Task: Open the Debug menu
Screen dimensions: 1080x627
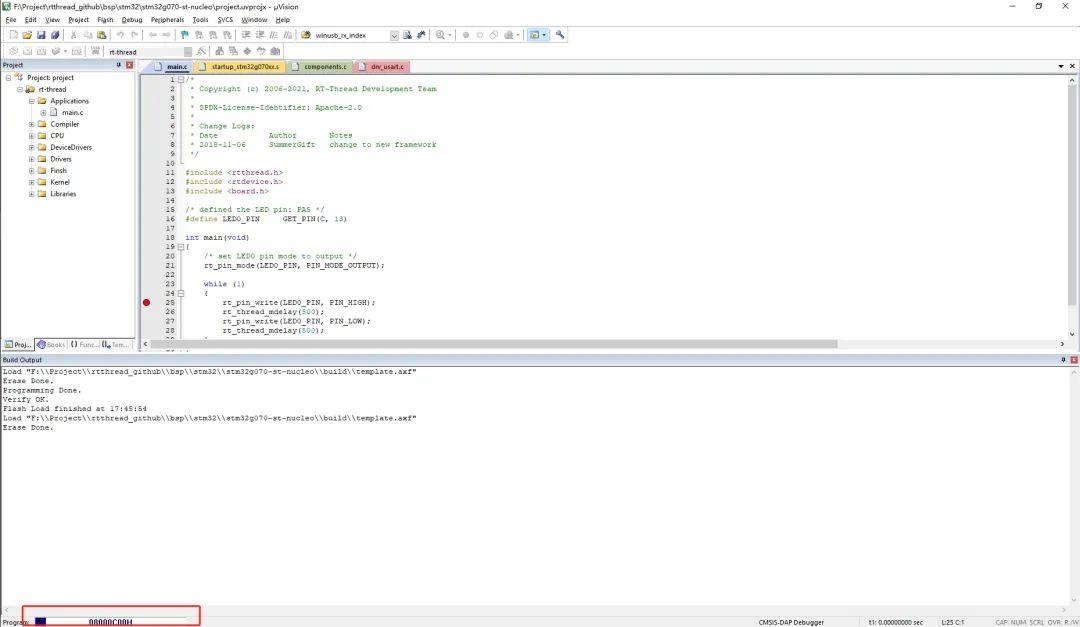Action: tap(132, 20)
